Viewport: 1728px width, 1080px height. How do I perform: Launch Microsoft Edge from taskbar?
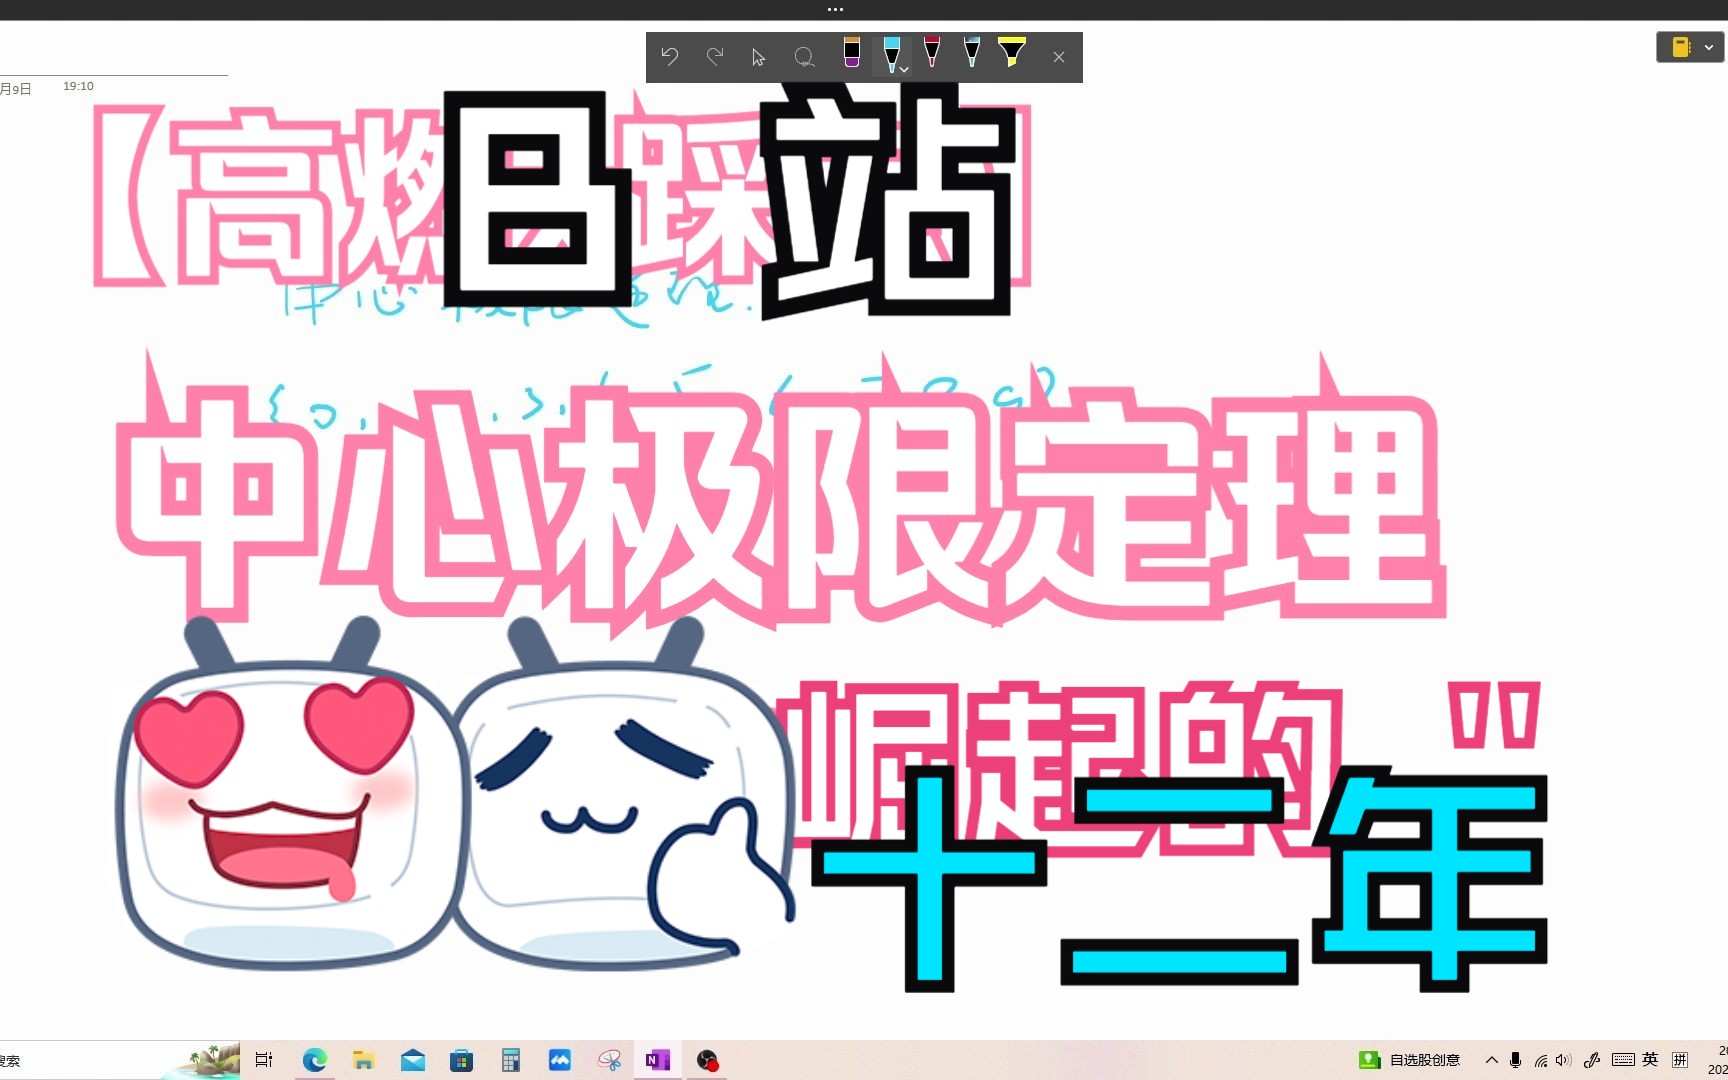click(x=314, y=1060)
